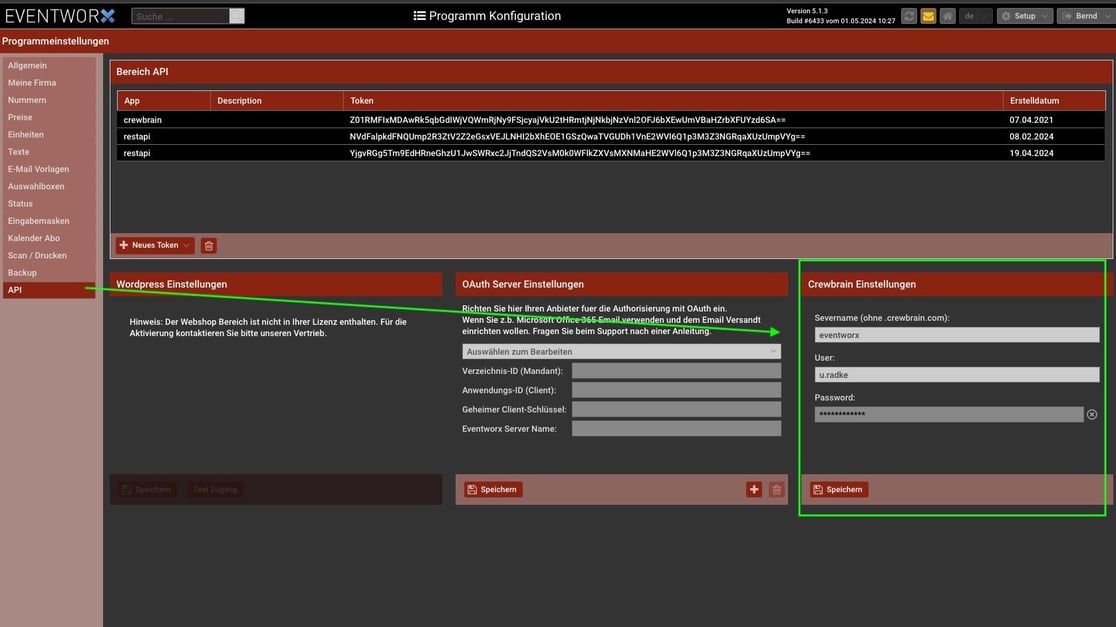
Task: Open the Auswählen zum Bearbeiten dropdown
Action: [x=621, y=352]
